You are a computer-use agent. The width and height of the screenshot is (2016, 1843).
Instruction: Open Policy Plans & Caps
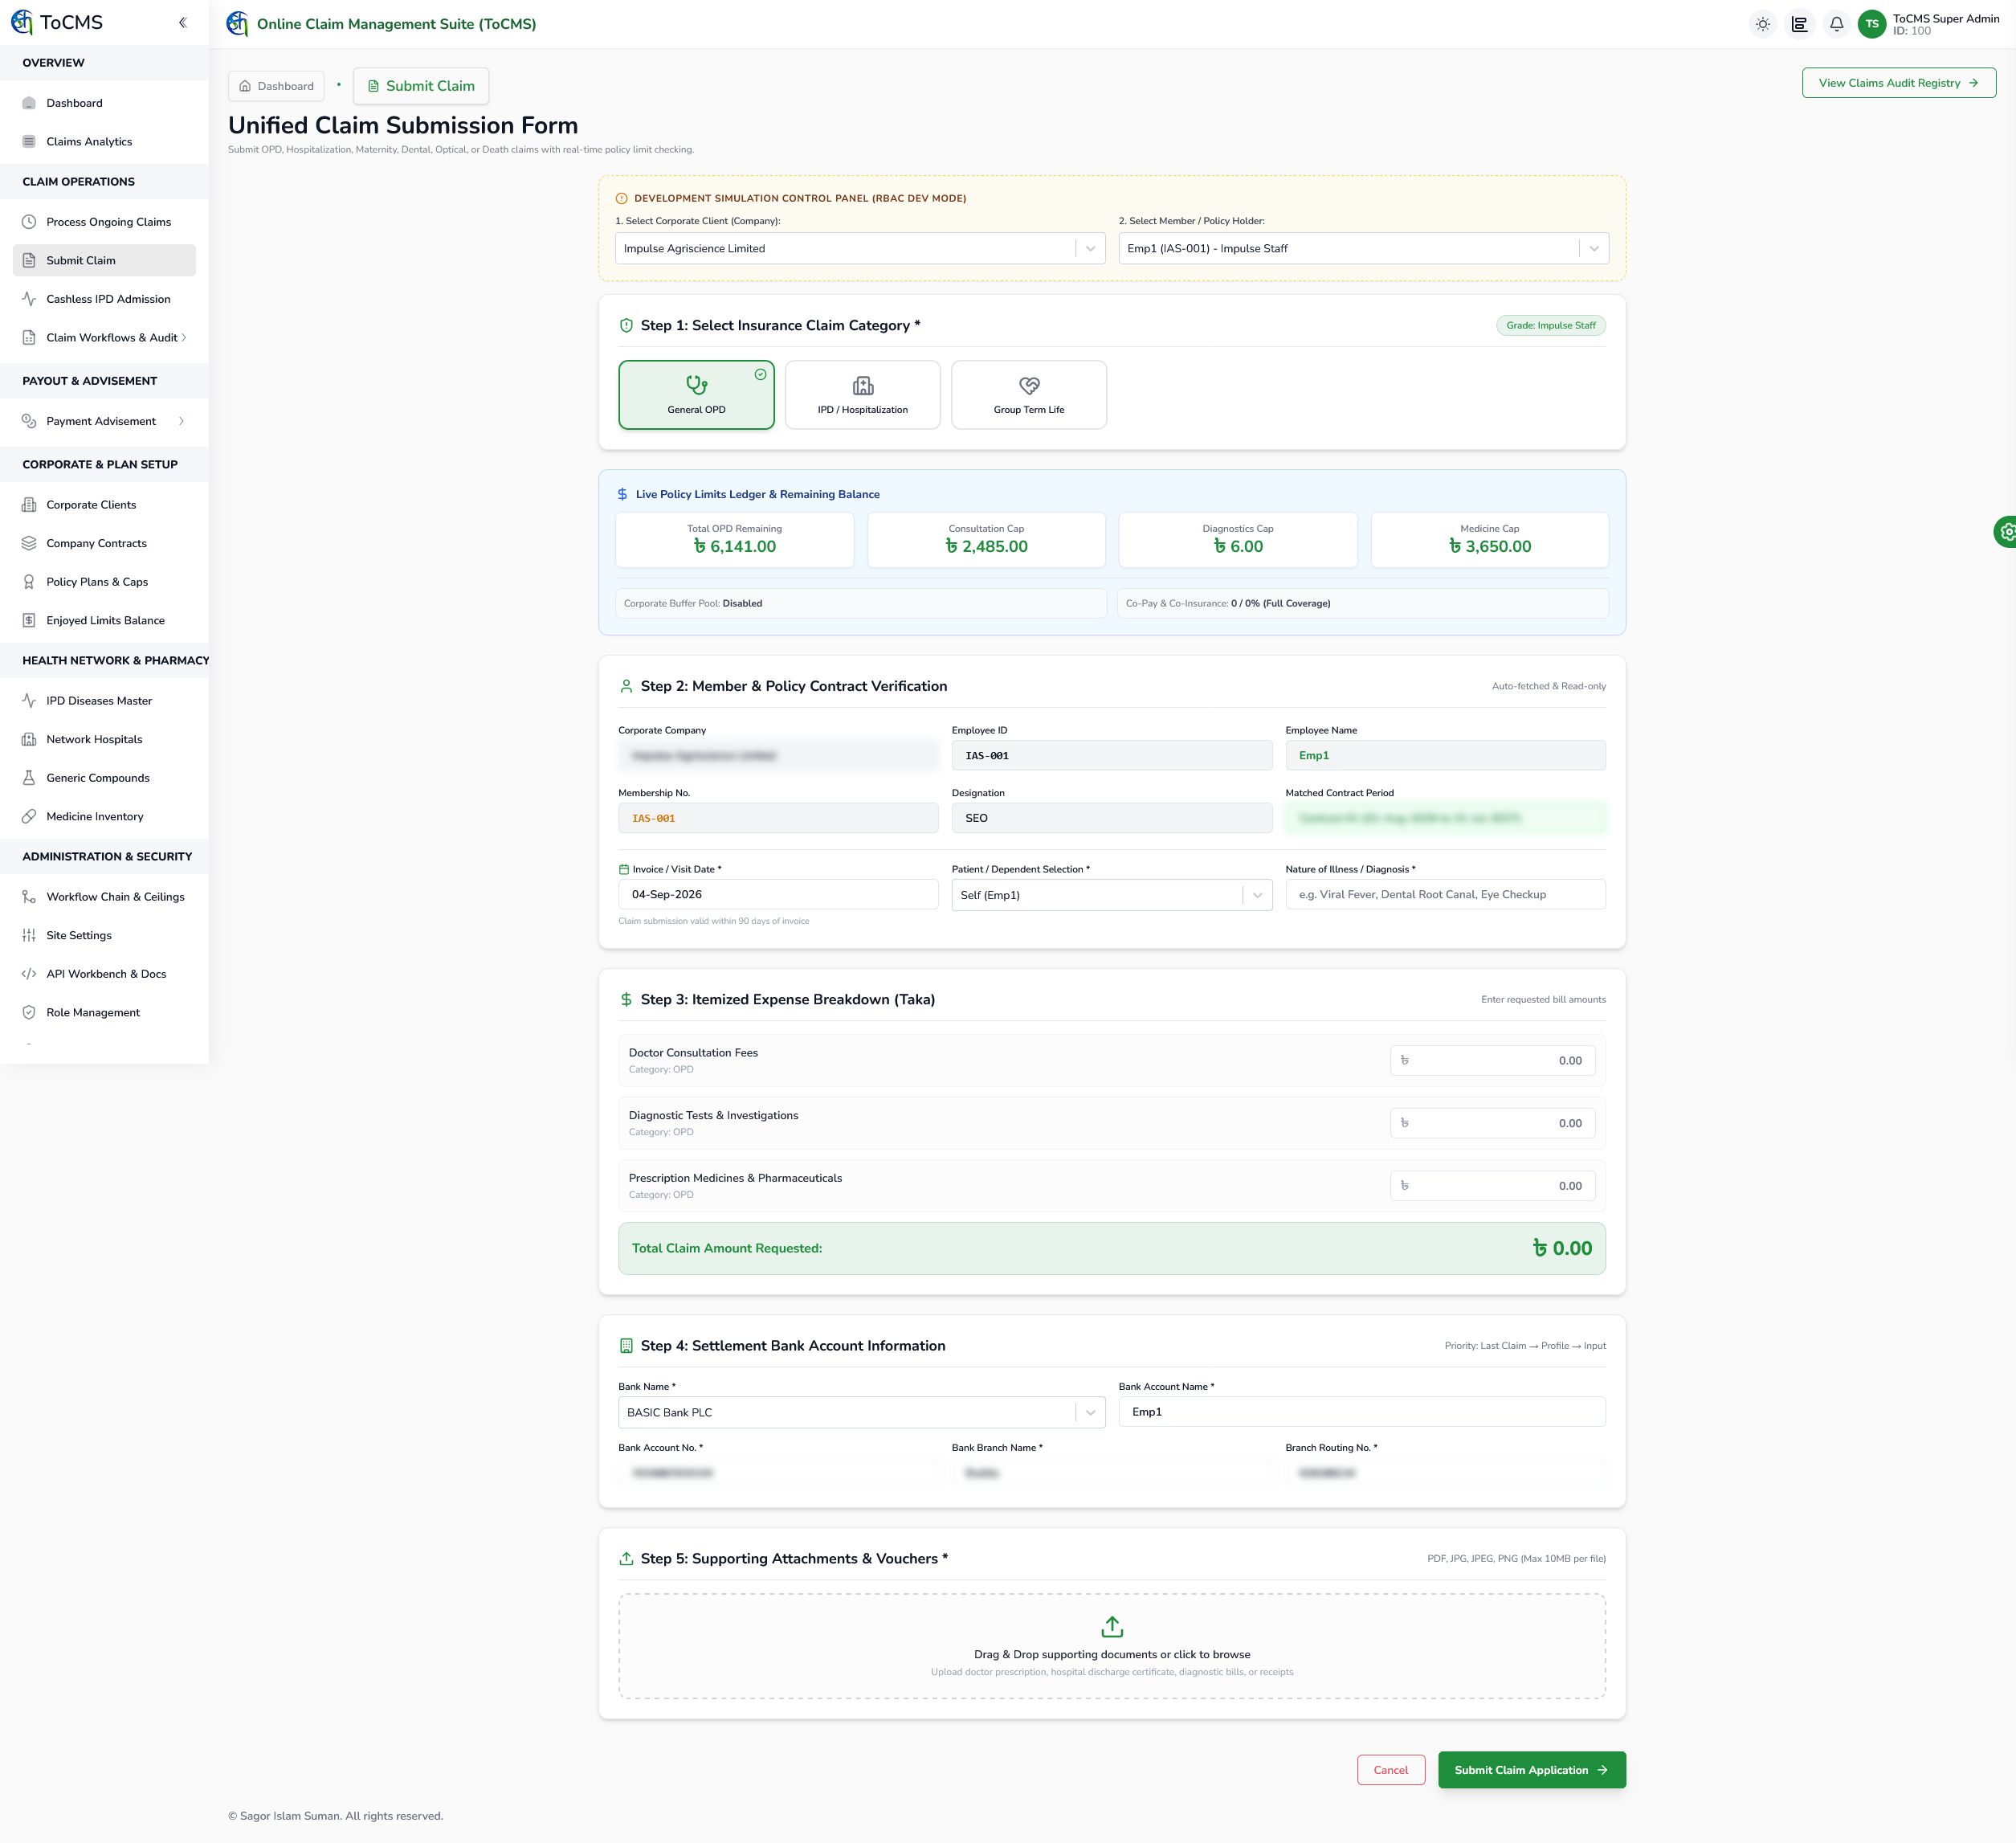[104, 582]
